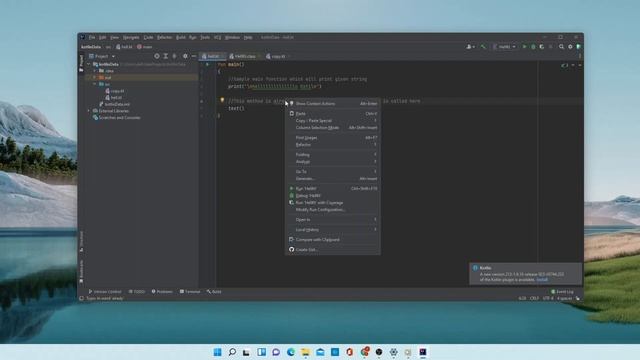Choose Modify Run Configuration...
This screenshot has height=360, width=640.
[333, 209]
